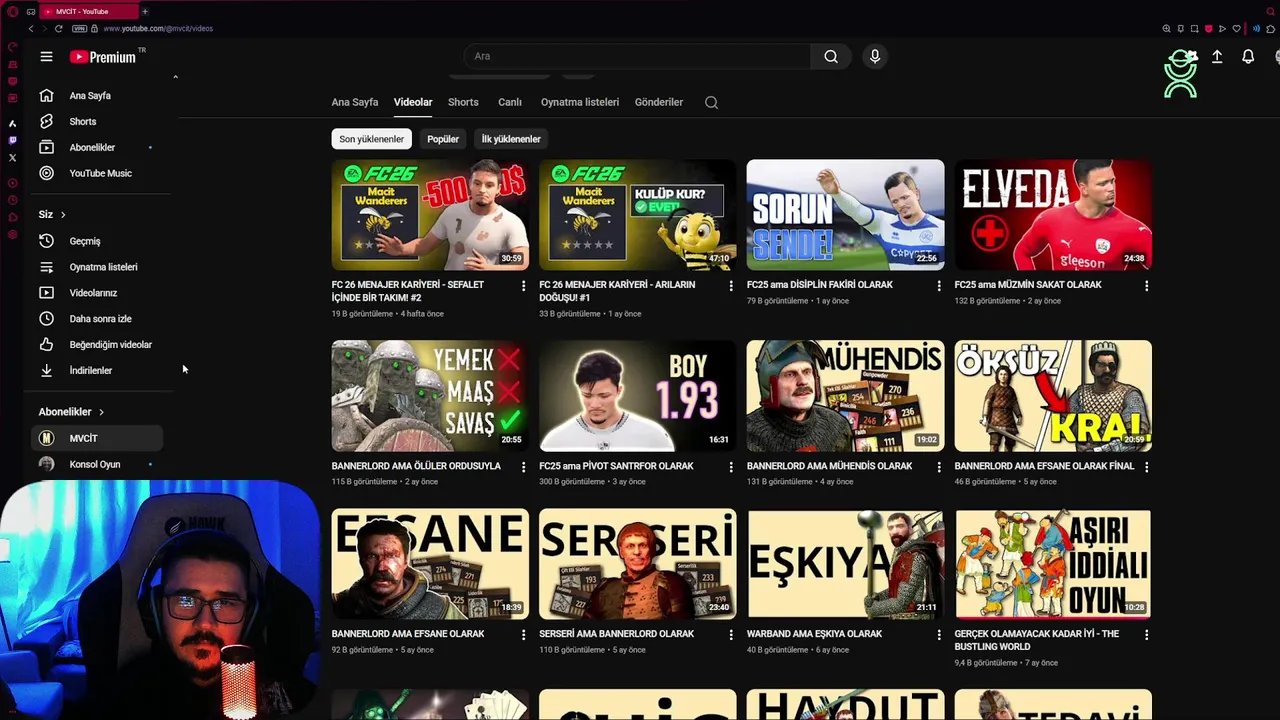
Task: Open options for PİVOT SANTRFOR video
Action: point(731,467)
